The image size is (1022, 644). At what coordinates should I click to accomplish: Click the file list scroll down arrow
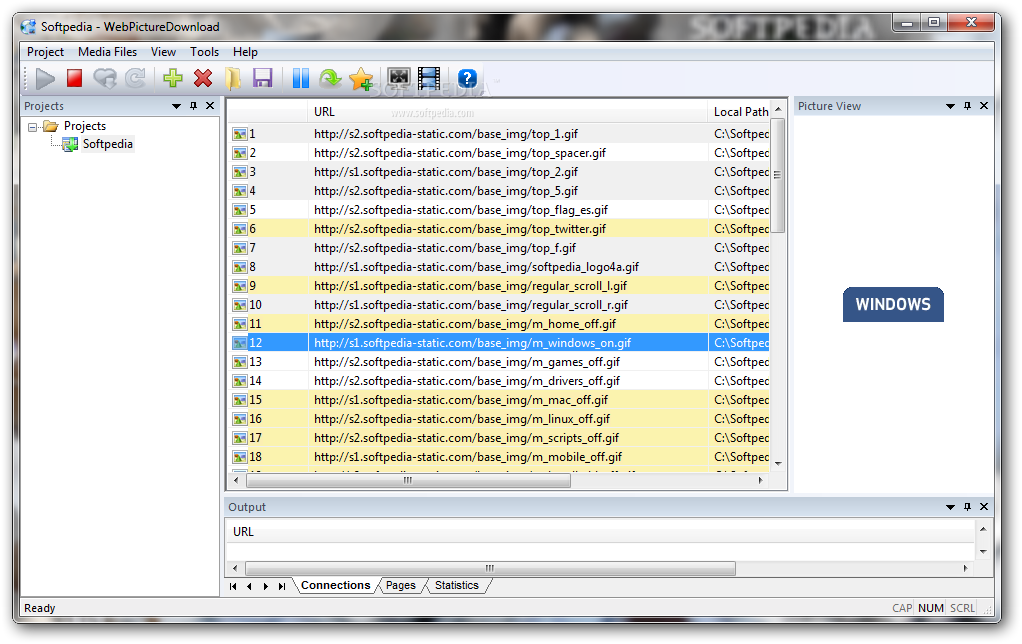point(778,463)
